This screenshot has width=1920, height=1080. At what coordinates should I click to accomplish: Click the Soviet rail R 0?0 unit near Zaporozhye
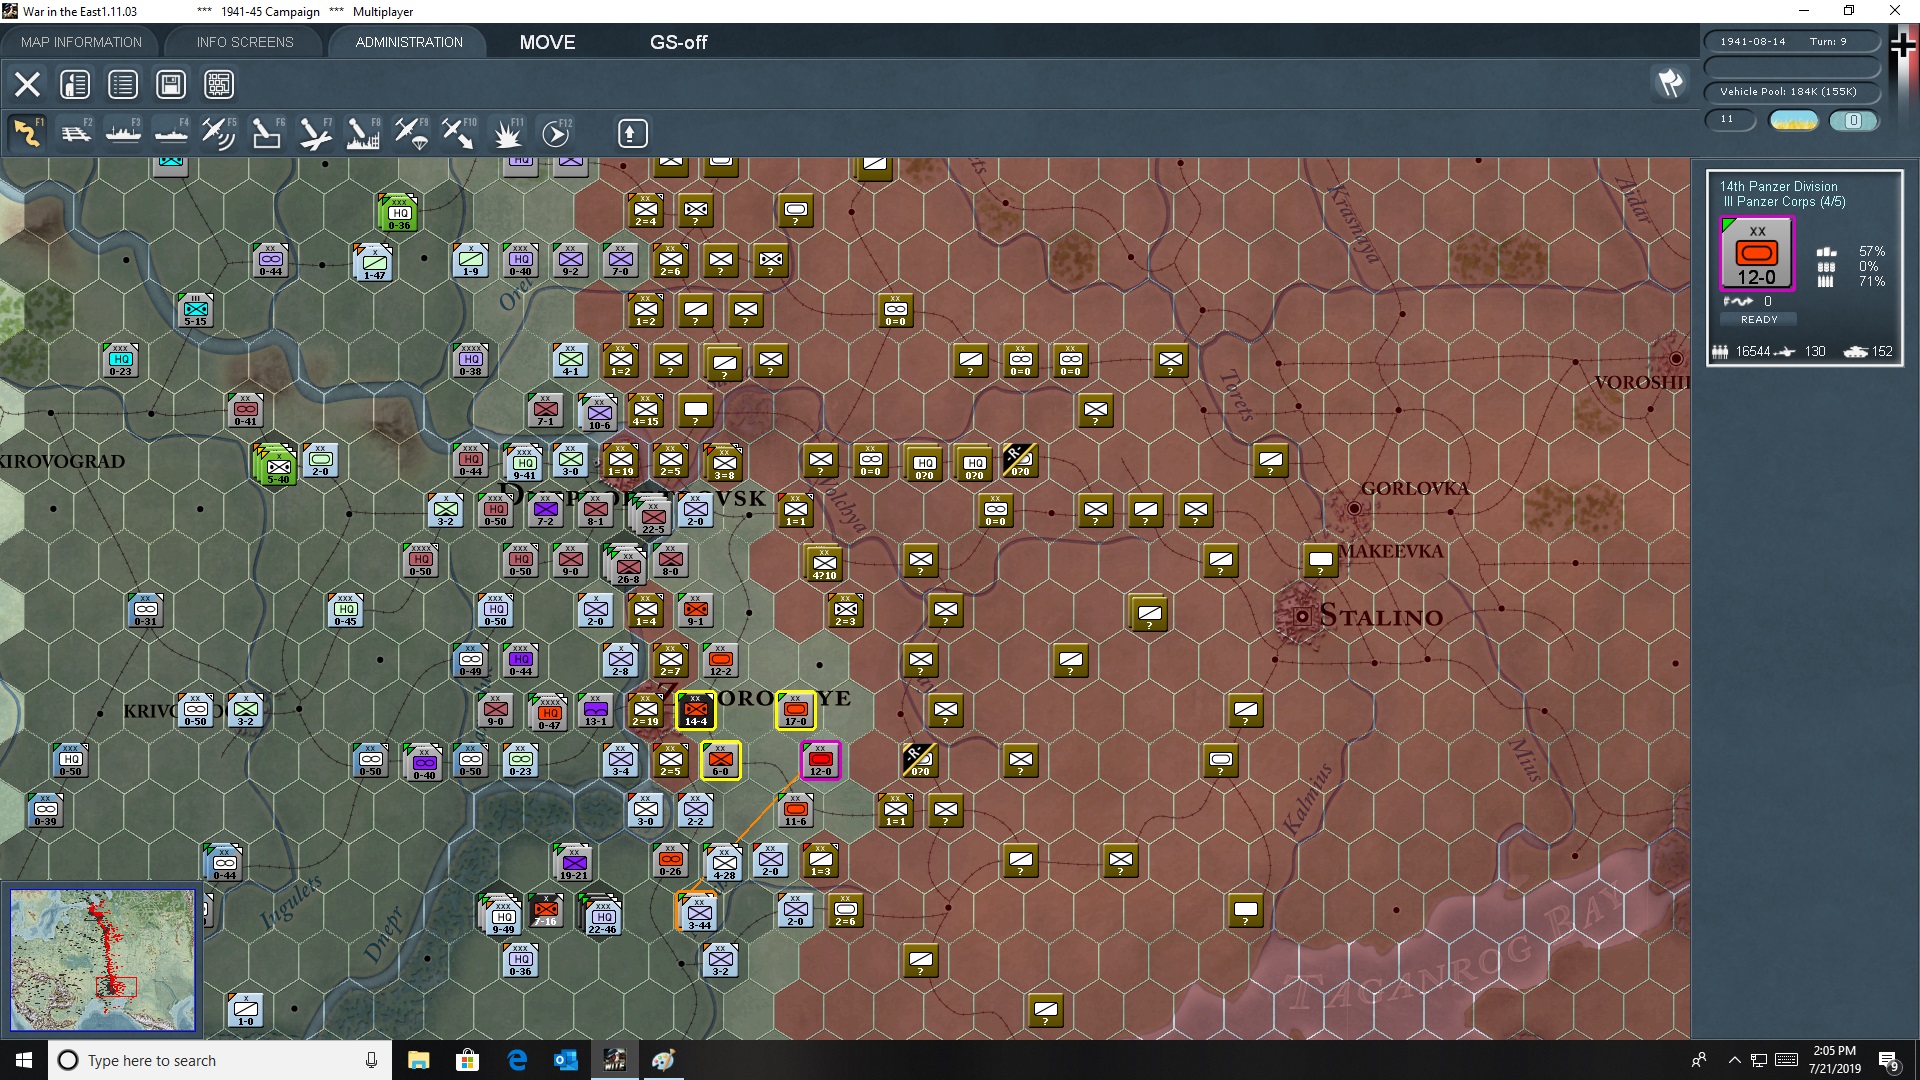pyautogui.click(x=920, y=761)
